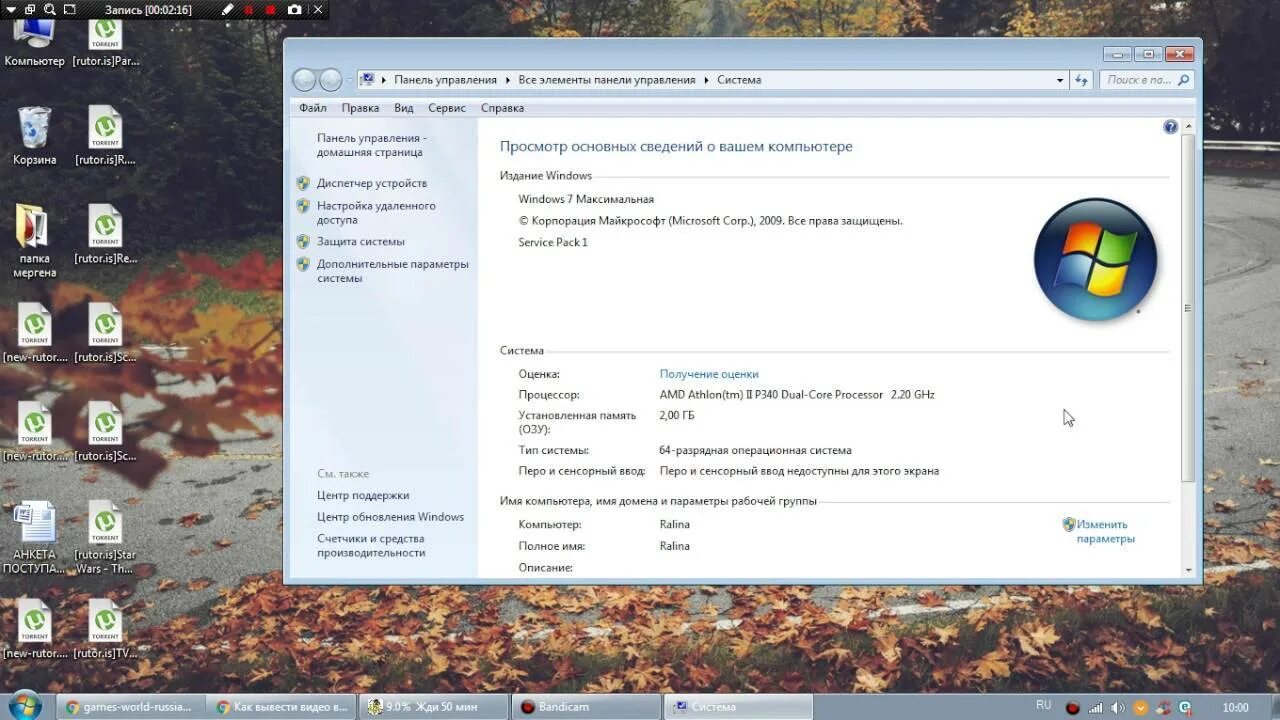This screenshot has height=720, width=1280.
Task: Click the taskbar clock showing 10:00
Action: [1236, 708]
